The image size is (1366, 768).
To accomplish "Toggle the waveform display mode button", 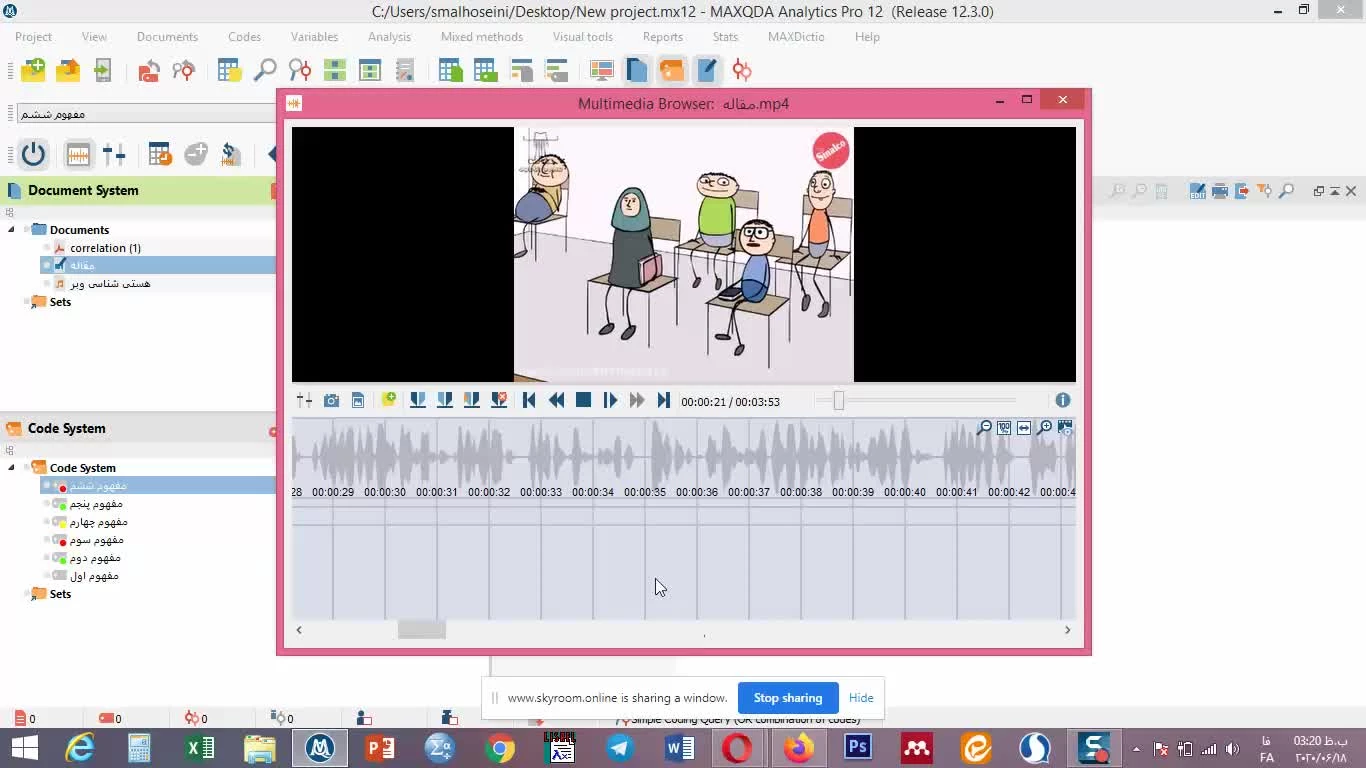I will (78, 154).
